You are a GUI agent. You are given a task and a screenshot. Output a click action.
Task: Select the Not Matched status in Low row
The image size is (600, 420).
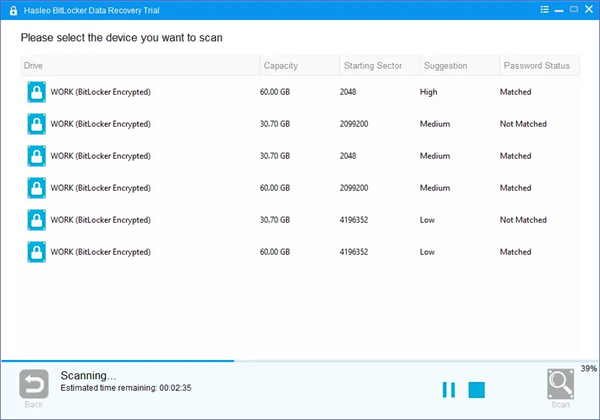[x=523, y=220]
